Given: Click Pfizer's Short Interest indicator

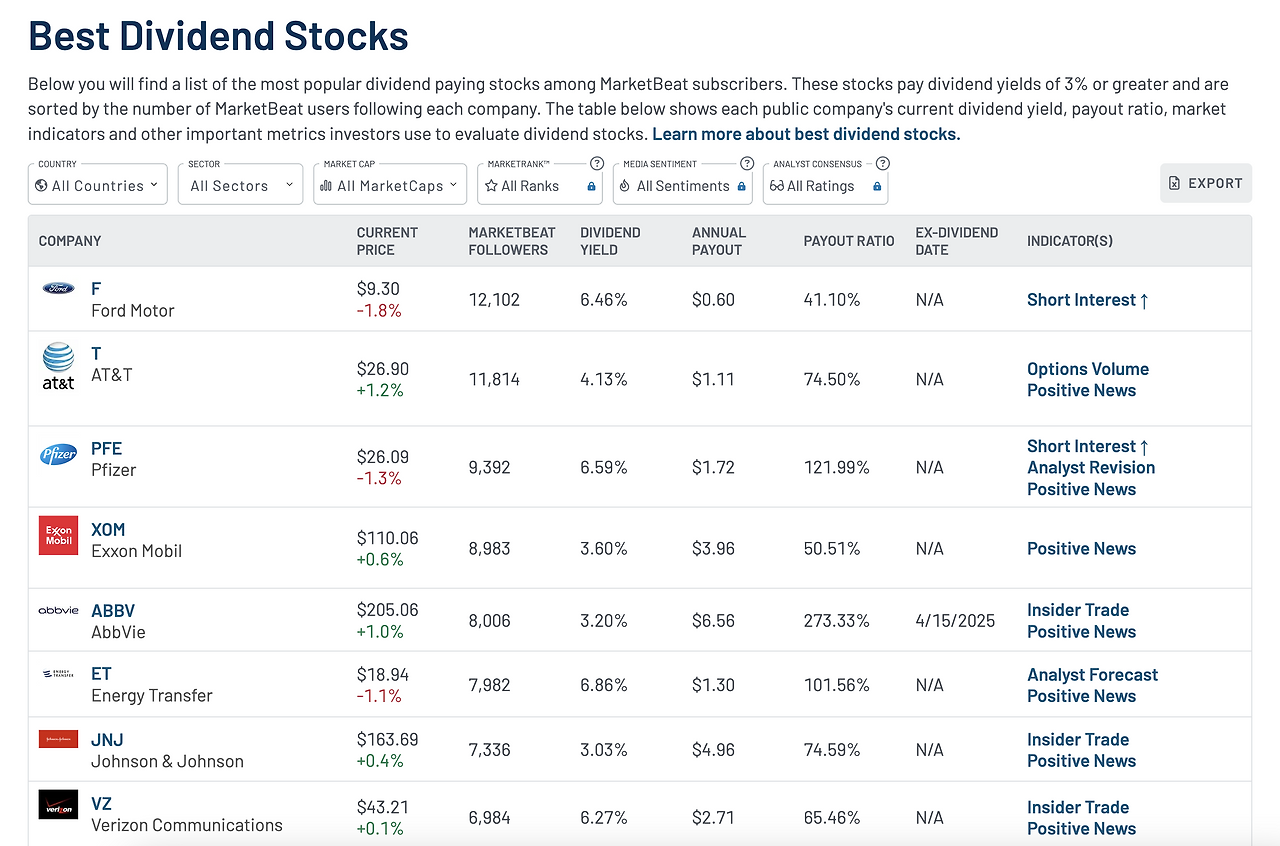Looking at the screenshot, I should [1088, 446].
